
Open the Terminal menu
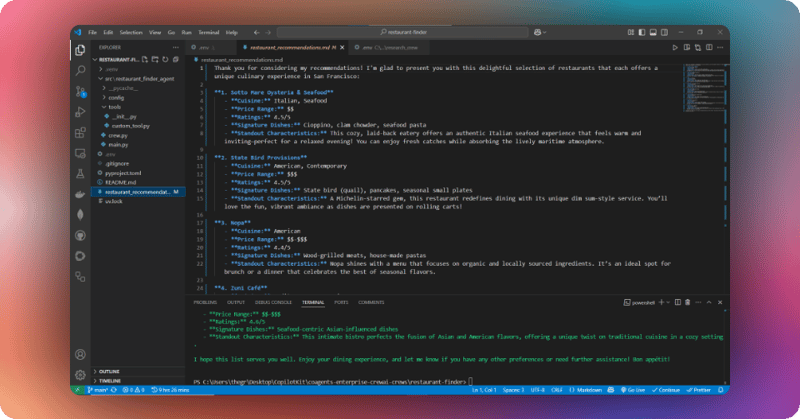tap(209, 32)
